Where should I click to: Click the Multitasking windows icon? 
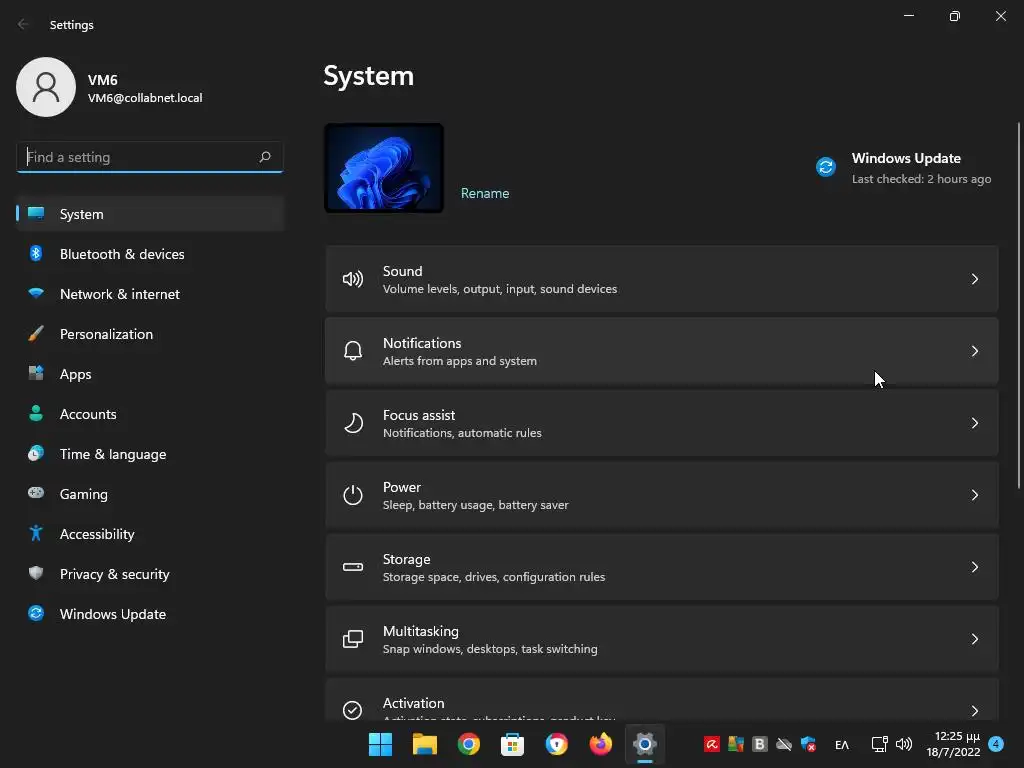pos(353,639)
